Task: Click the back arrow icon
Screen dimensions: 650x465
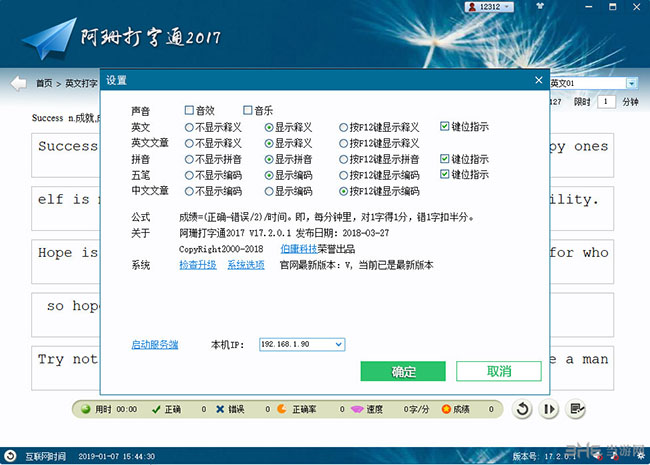Action: [x=18, y=83]
